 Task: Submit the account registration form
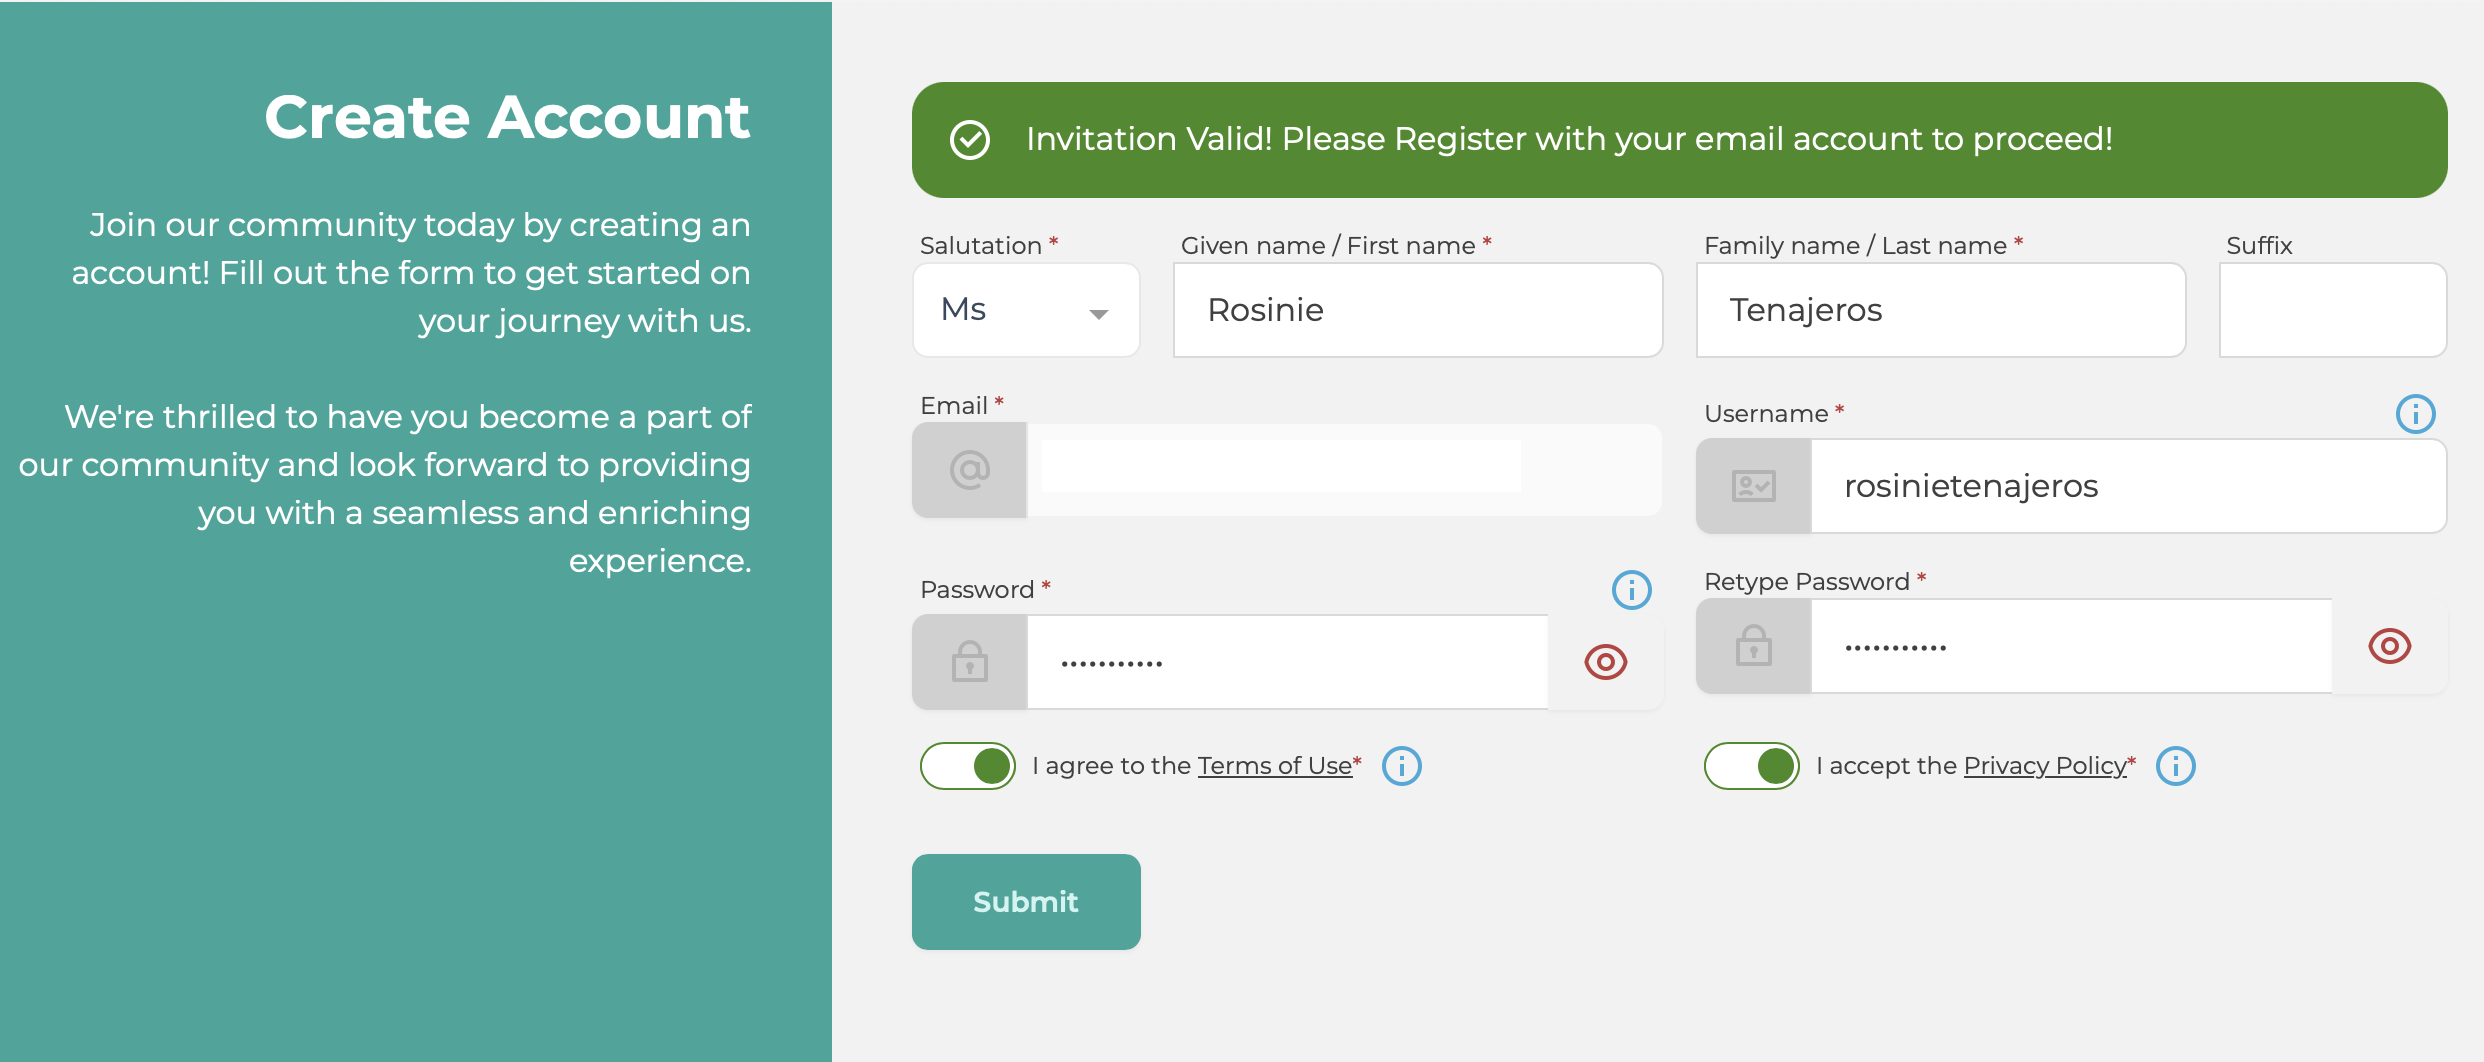pyautogui.click(x=1026, y=902)
